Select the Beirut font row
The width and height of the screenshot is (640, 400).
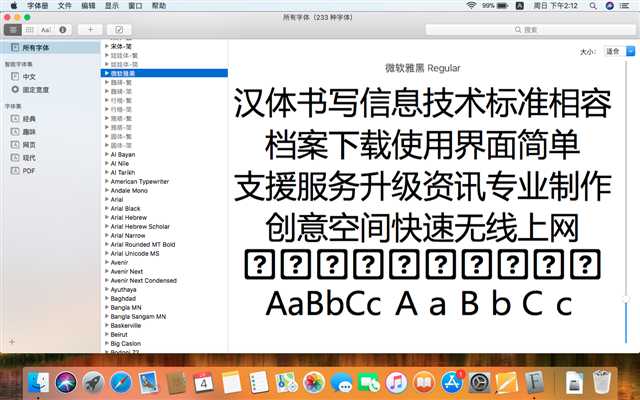click(x=164, y=334)
